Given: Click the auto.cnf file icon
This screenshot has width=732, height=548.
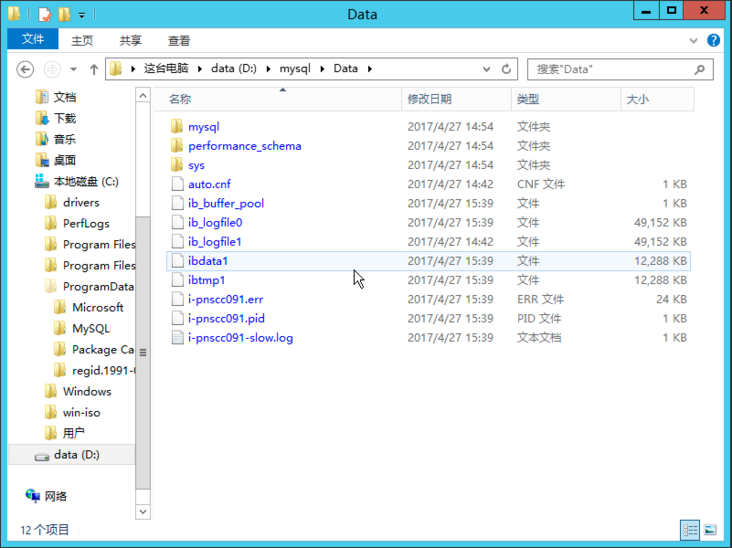Looking at the screenshot, I should click(x=177, y=184).
